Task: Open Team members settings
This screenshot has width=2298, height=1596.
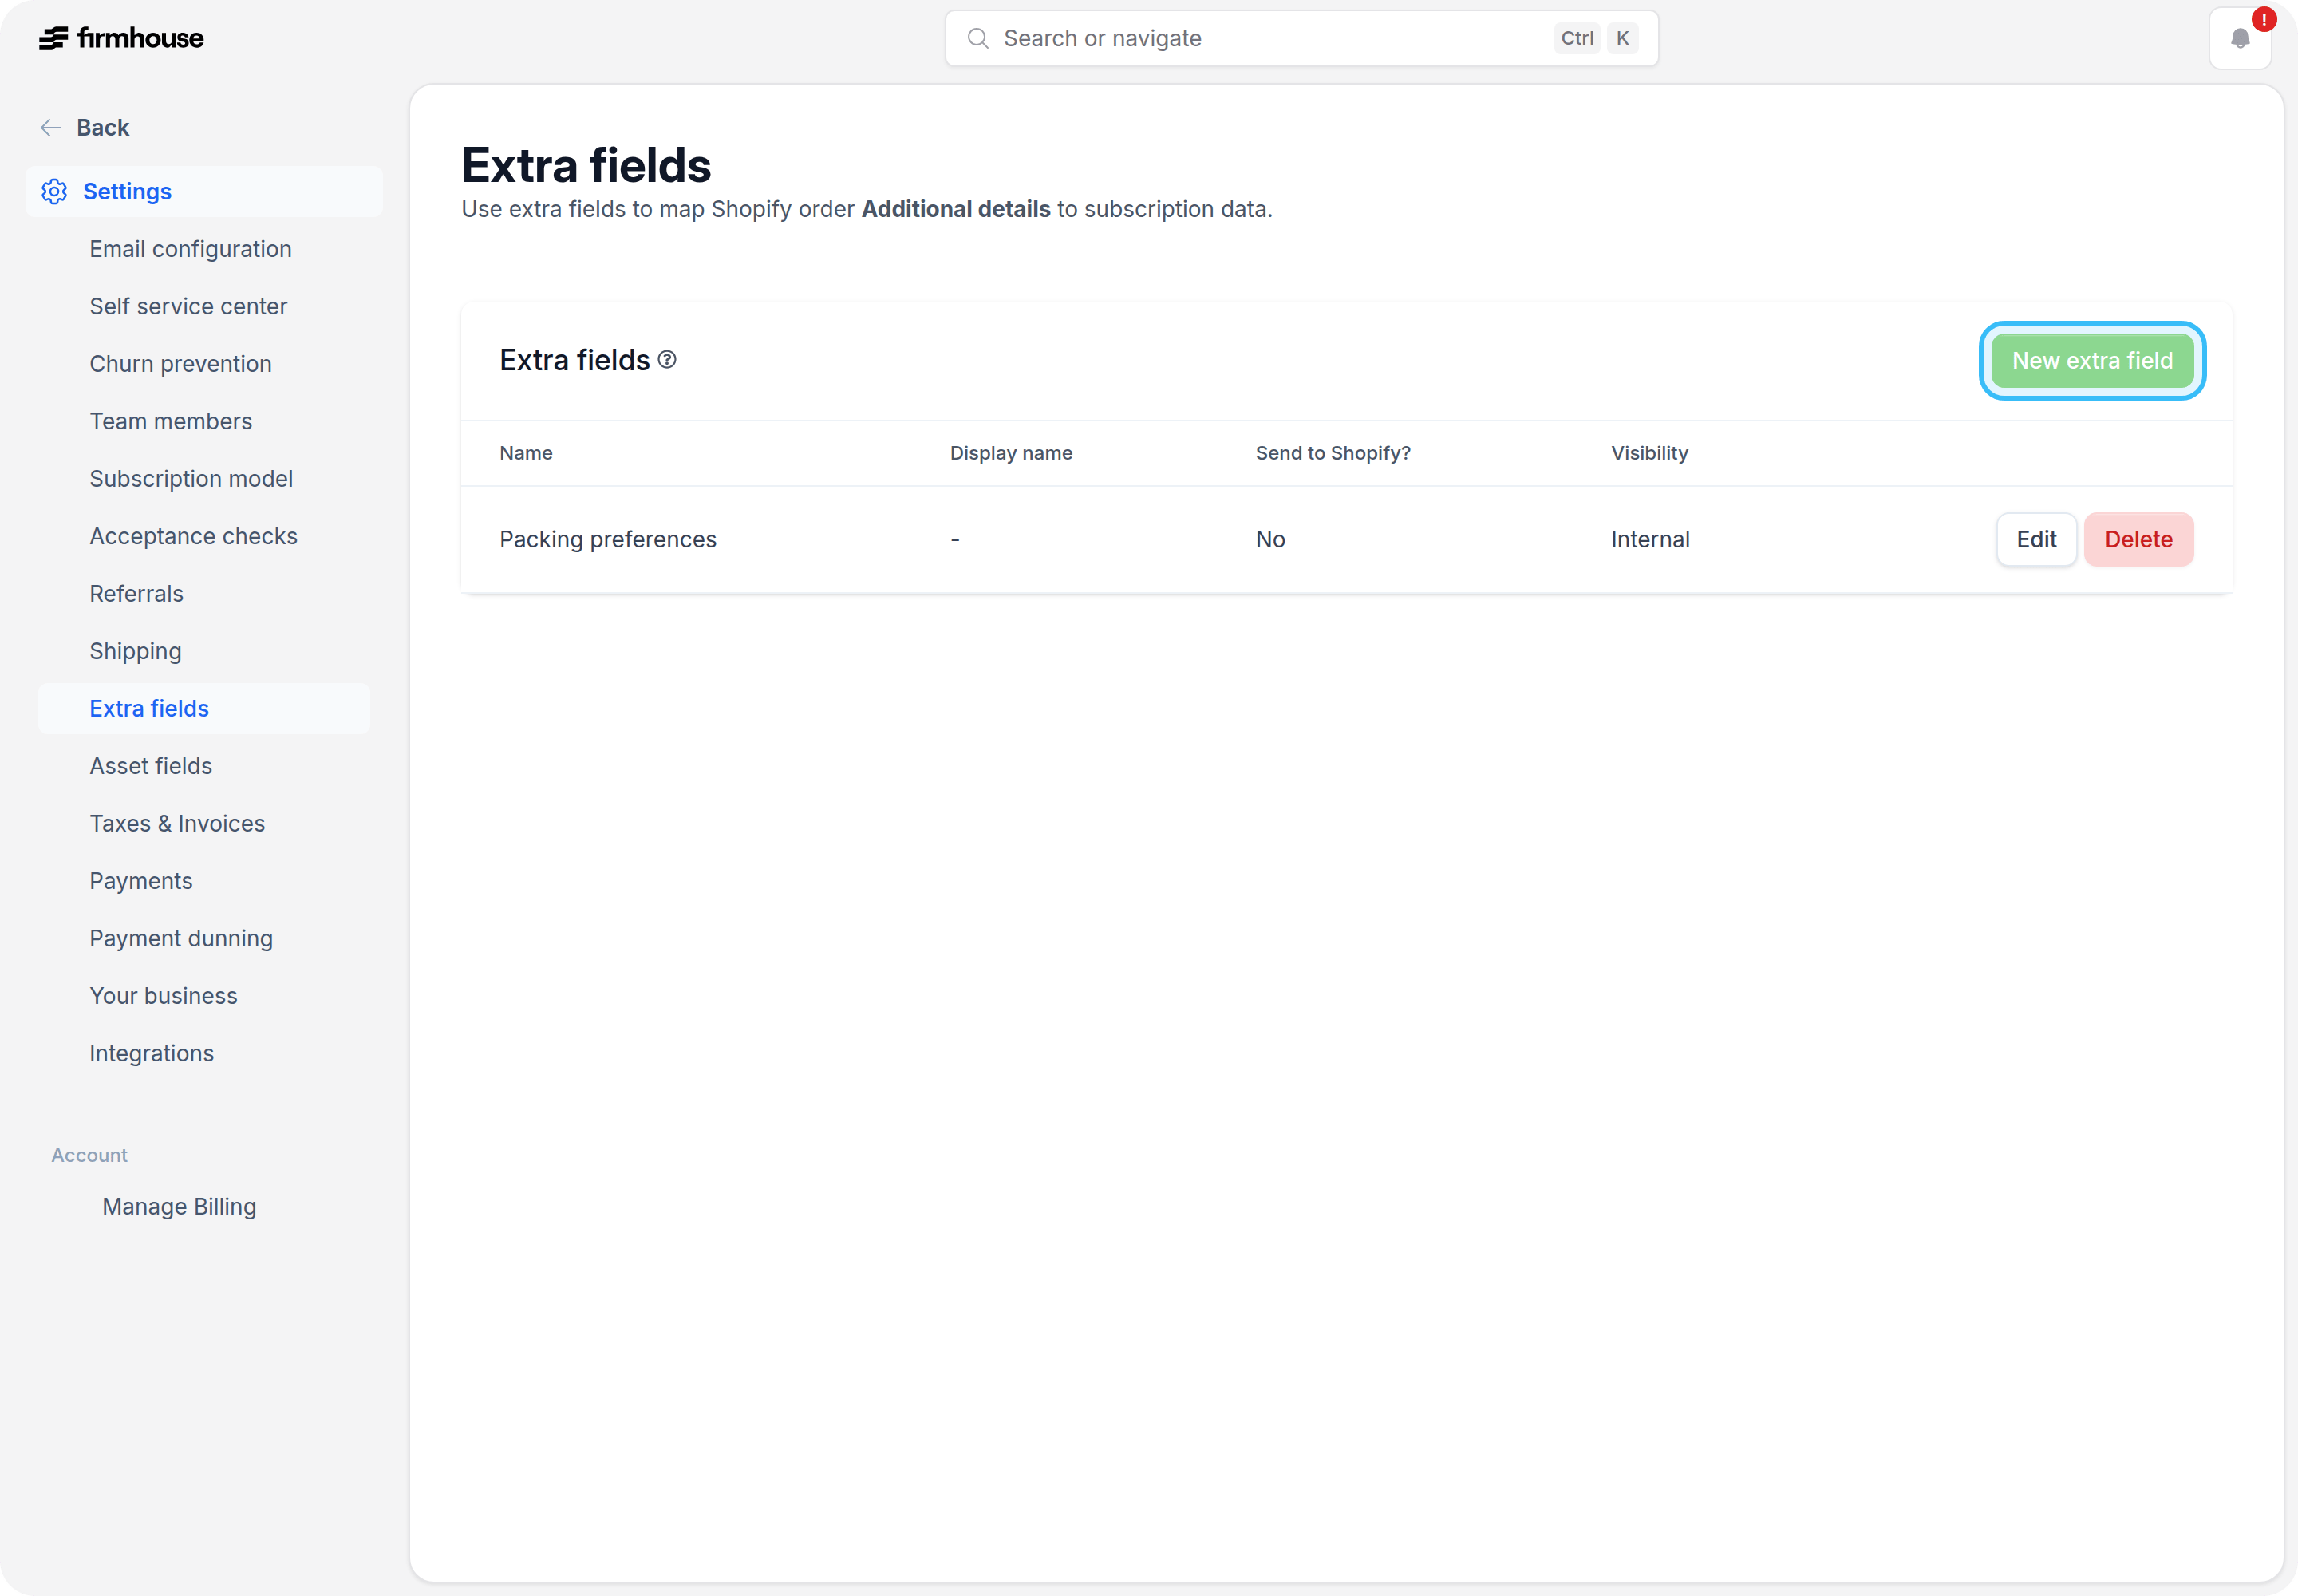Action: click(x=170, y=421)
